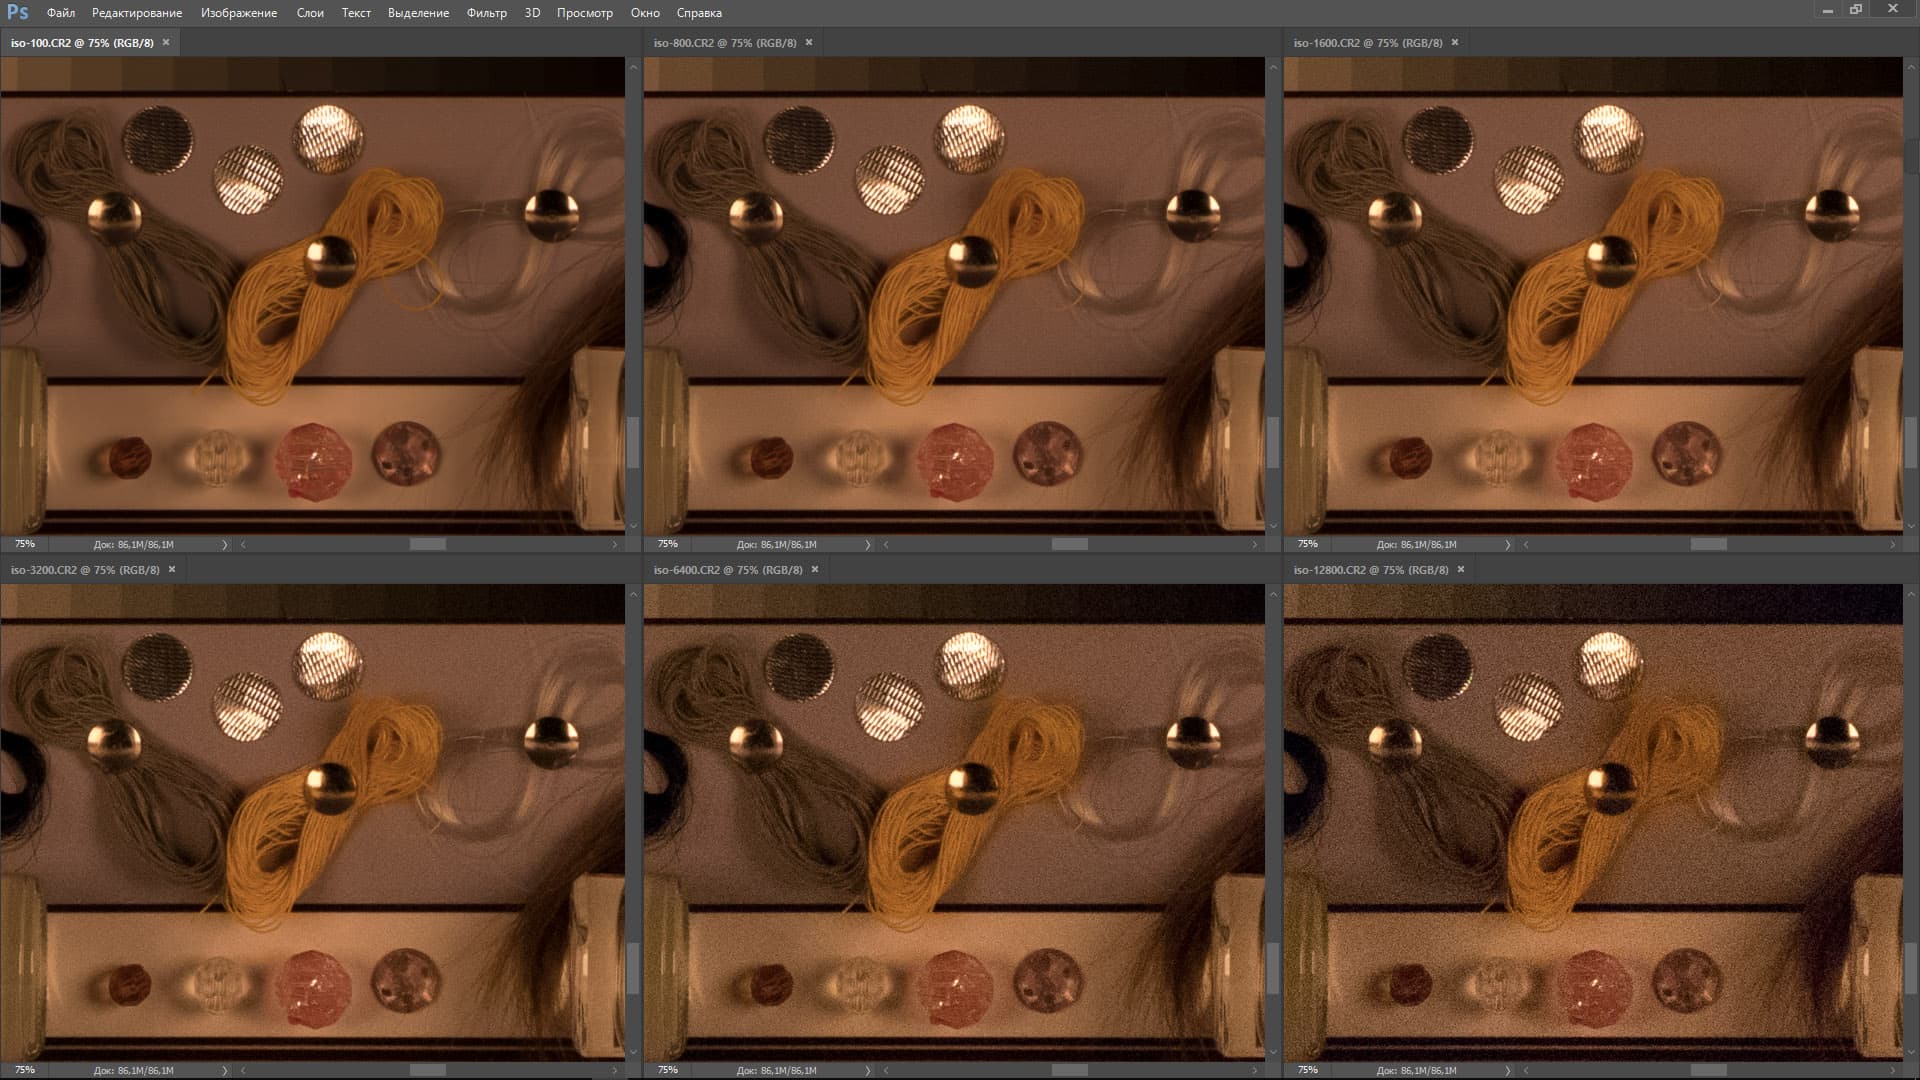
Task: Close the iso-100.CR2 document tab
Action: (x=166, y=42)
